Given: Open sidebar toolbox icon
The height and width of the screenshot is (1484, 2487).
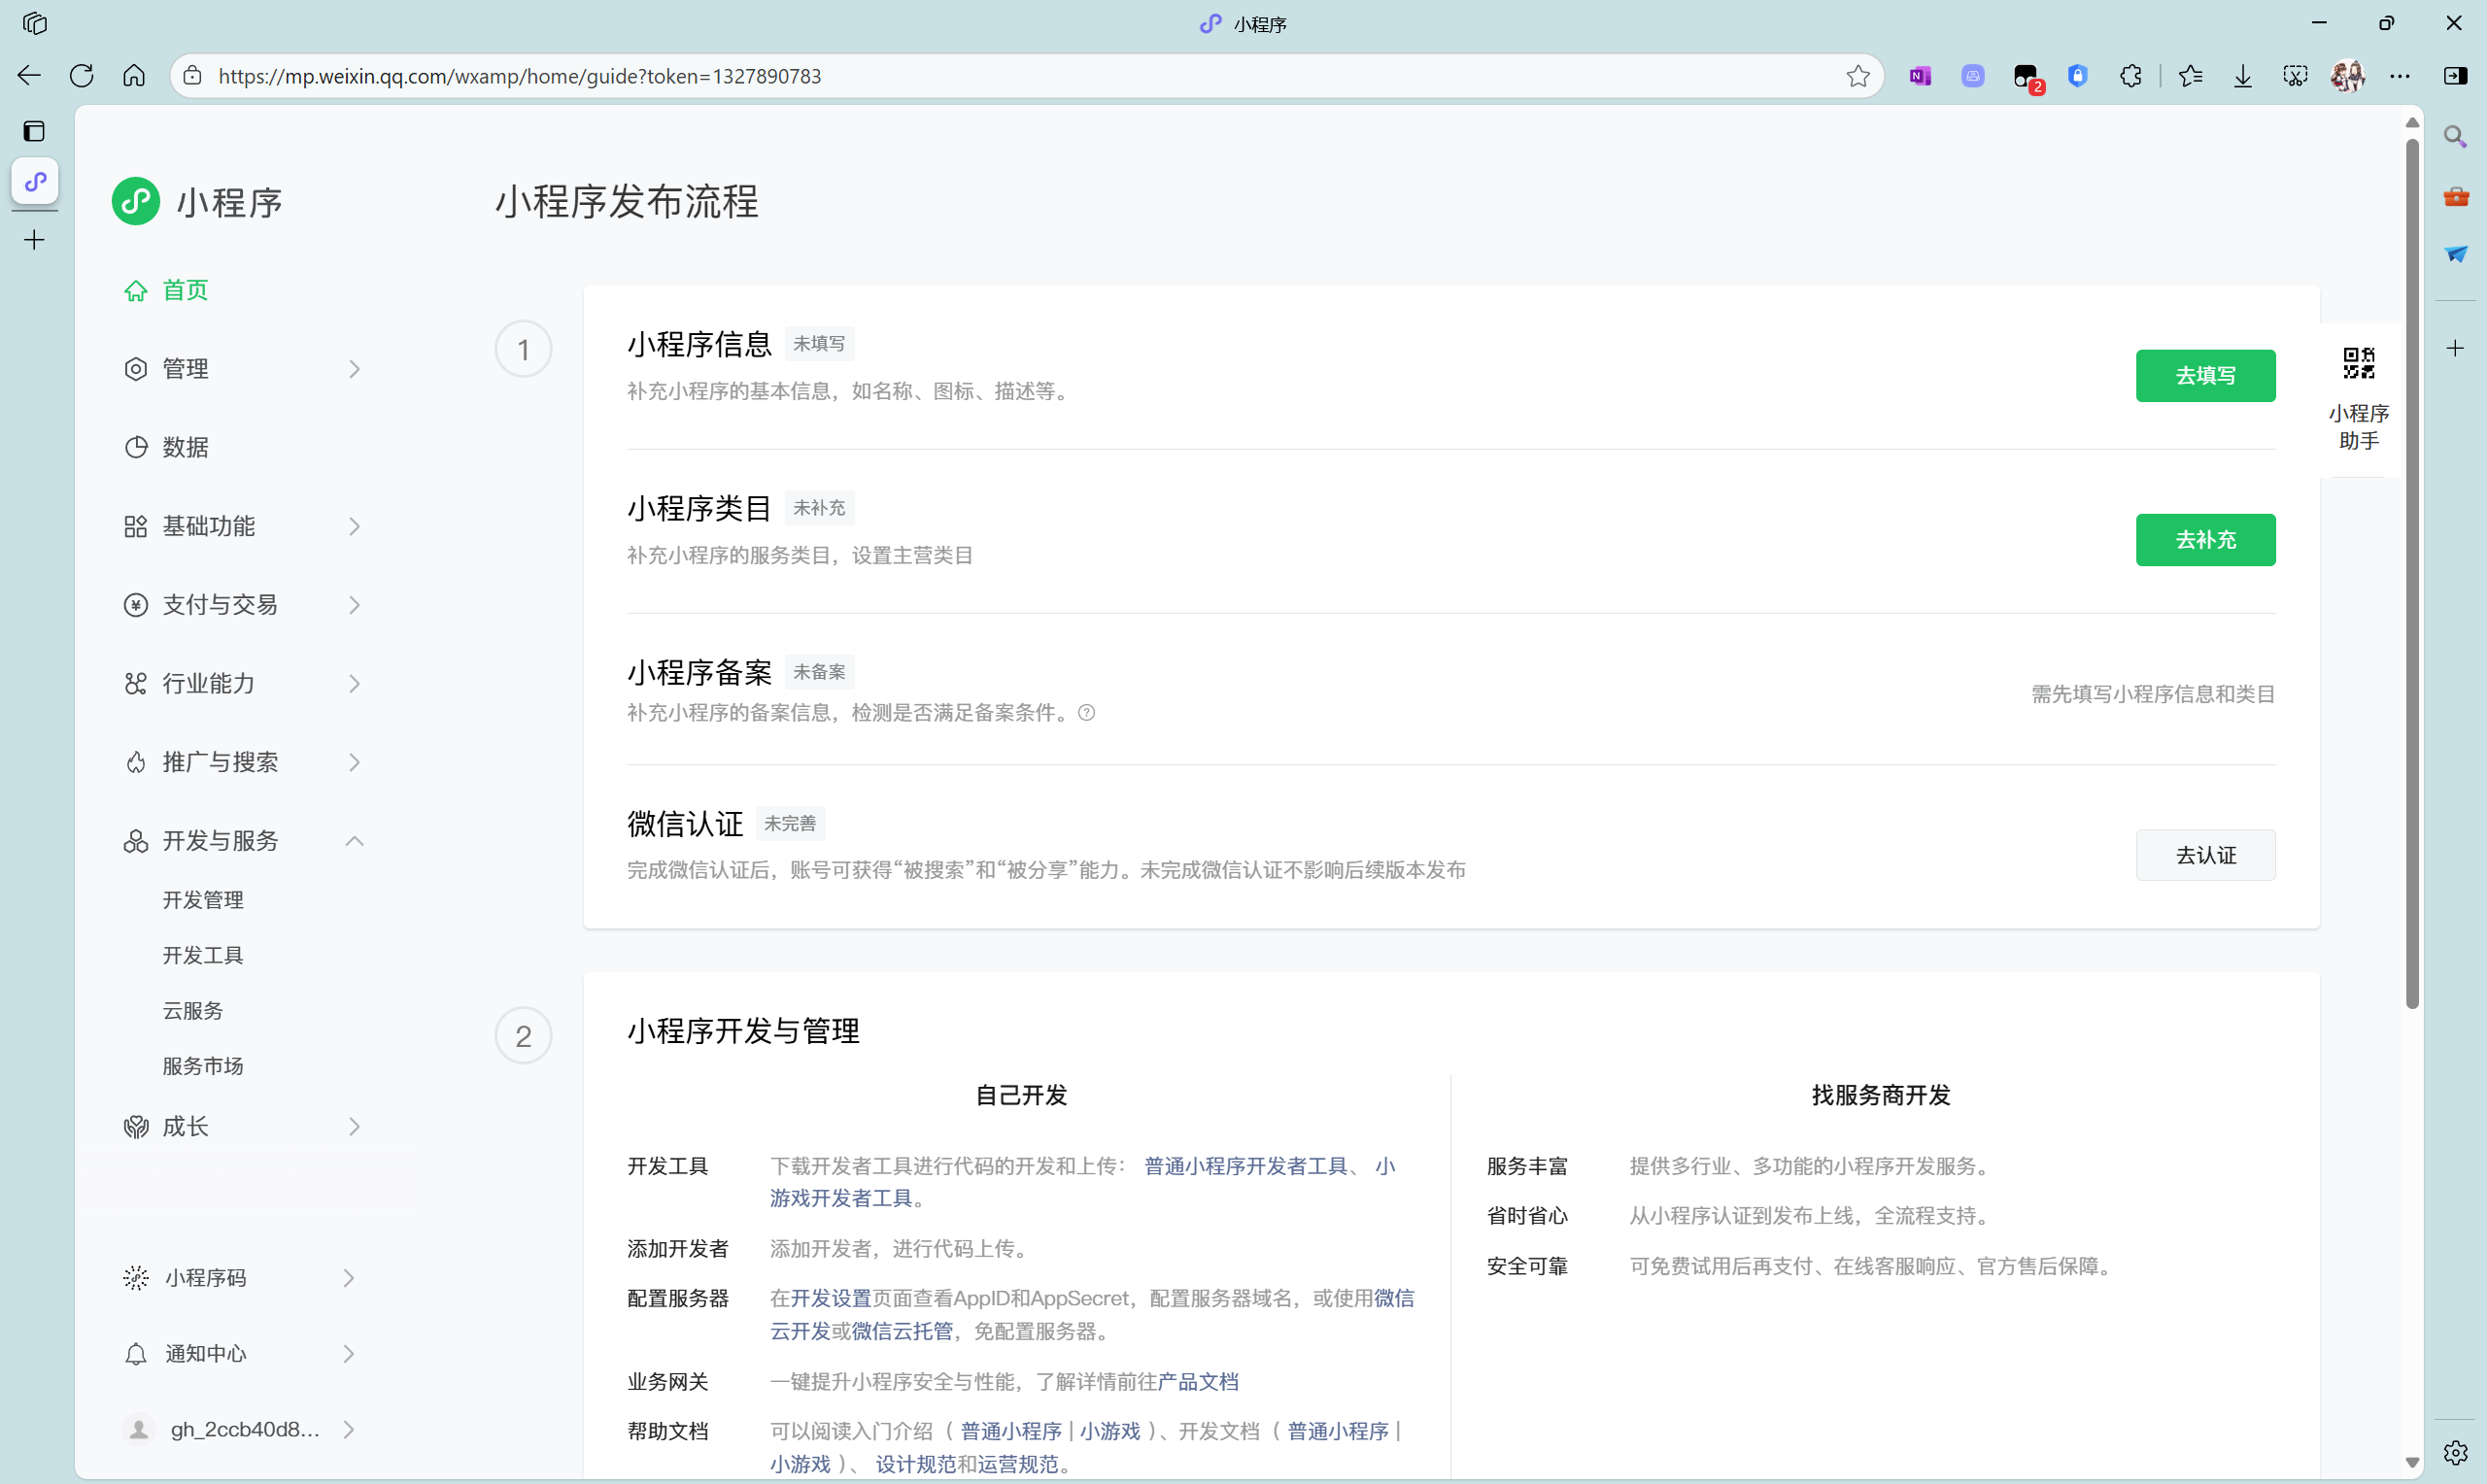Looking at the screenshot, I should pos(2455,196).
